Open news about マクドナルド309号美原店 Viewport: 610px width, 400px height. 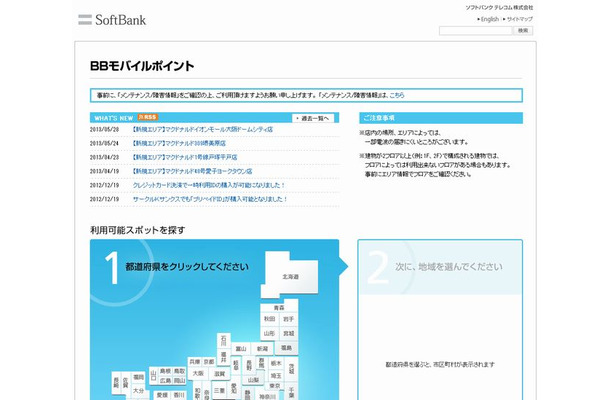pyautogui.click(x=179, y=143)
